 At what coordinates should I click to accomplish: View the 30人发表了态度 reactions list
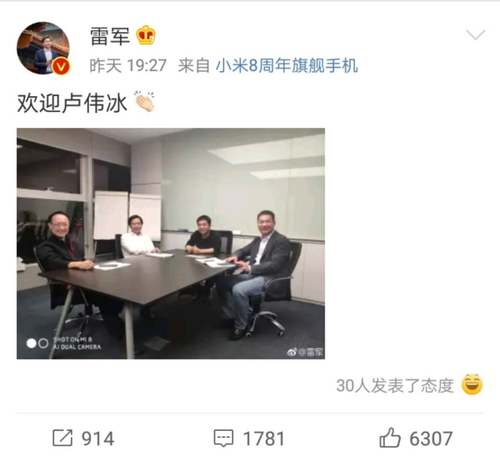(395, 386)
